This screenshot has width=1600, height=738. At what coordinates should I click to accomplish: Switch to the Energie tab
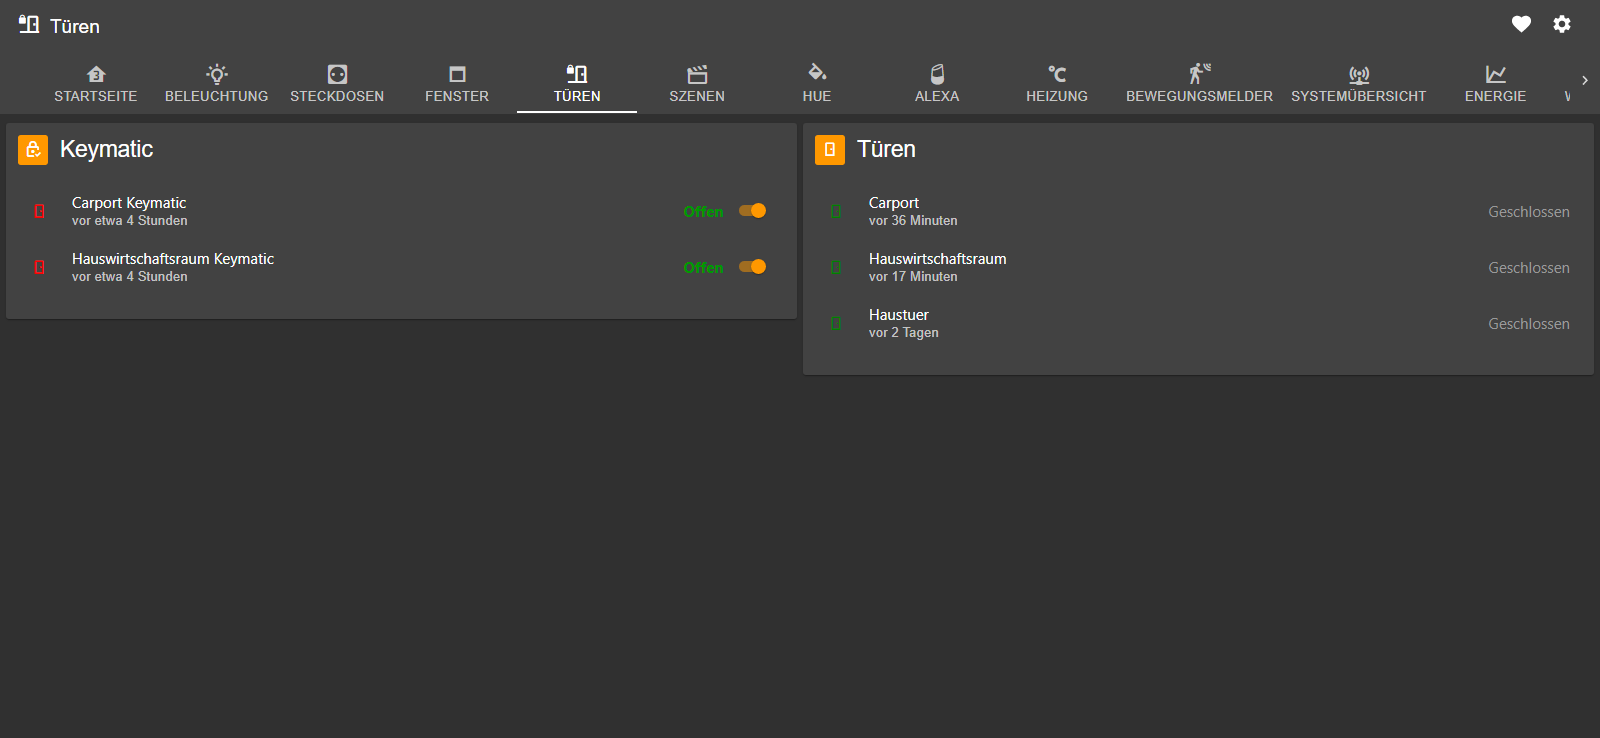1495,84
